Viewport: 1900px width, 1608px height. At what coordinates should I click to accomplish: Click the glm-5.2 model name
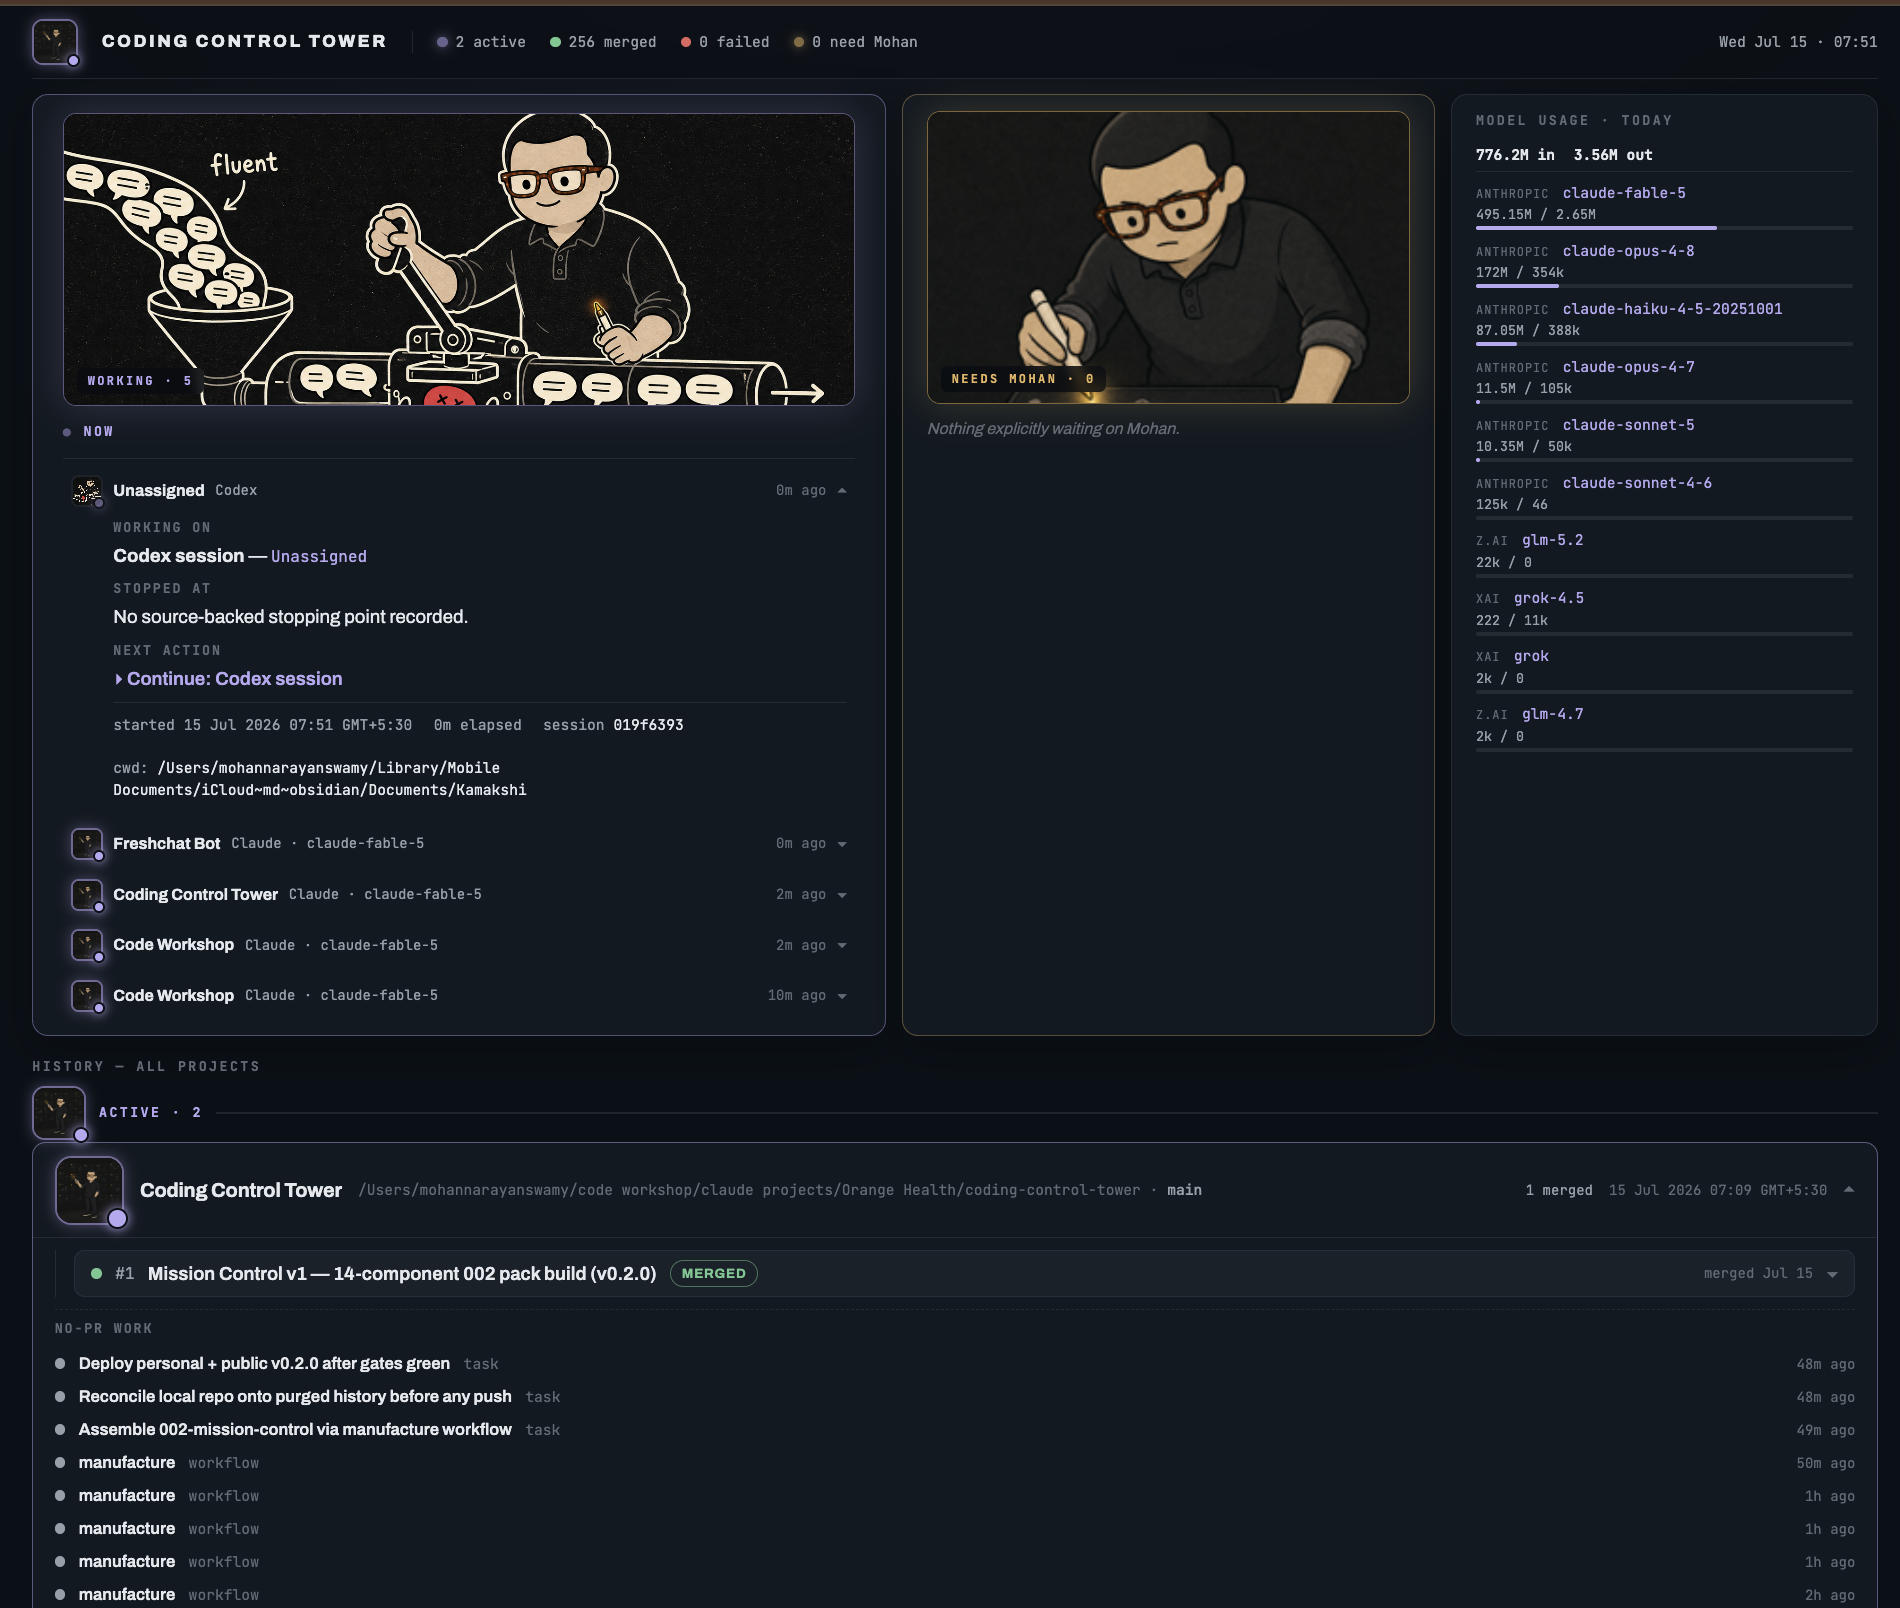pos(1552,540)
